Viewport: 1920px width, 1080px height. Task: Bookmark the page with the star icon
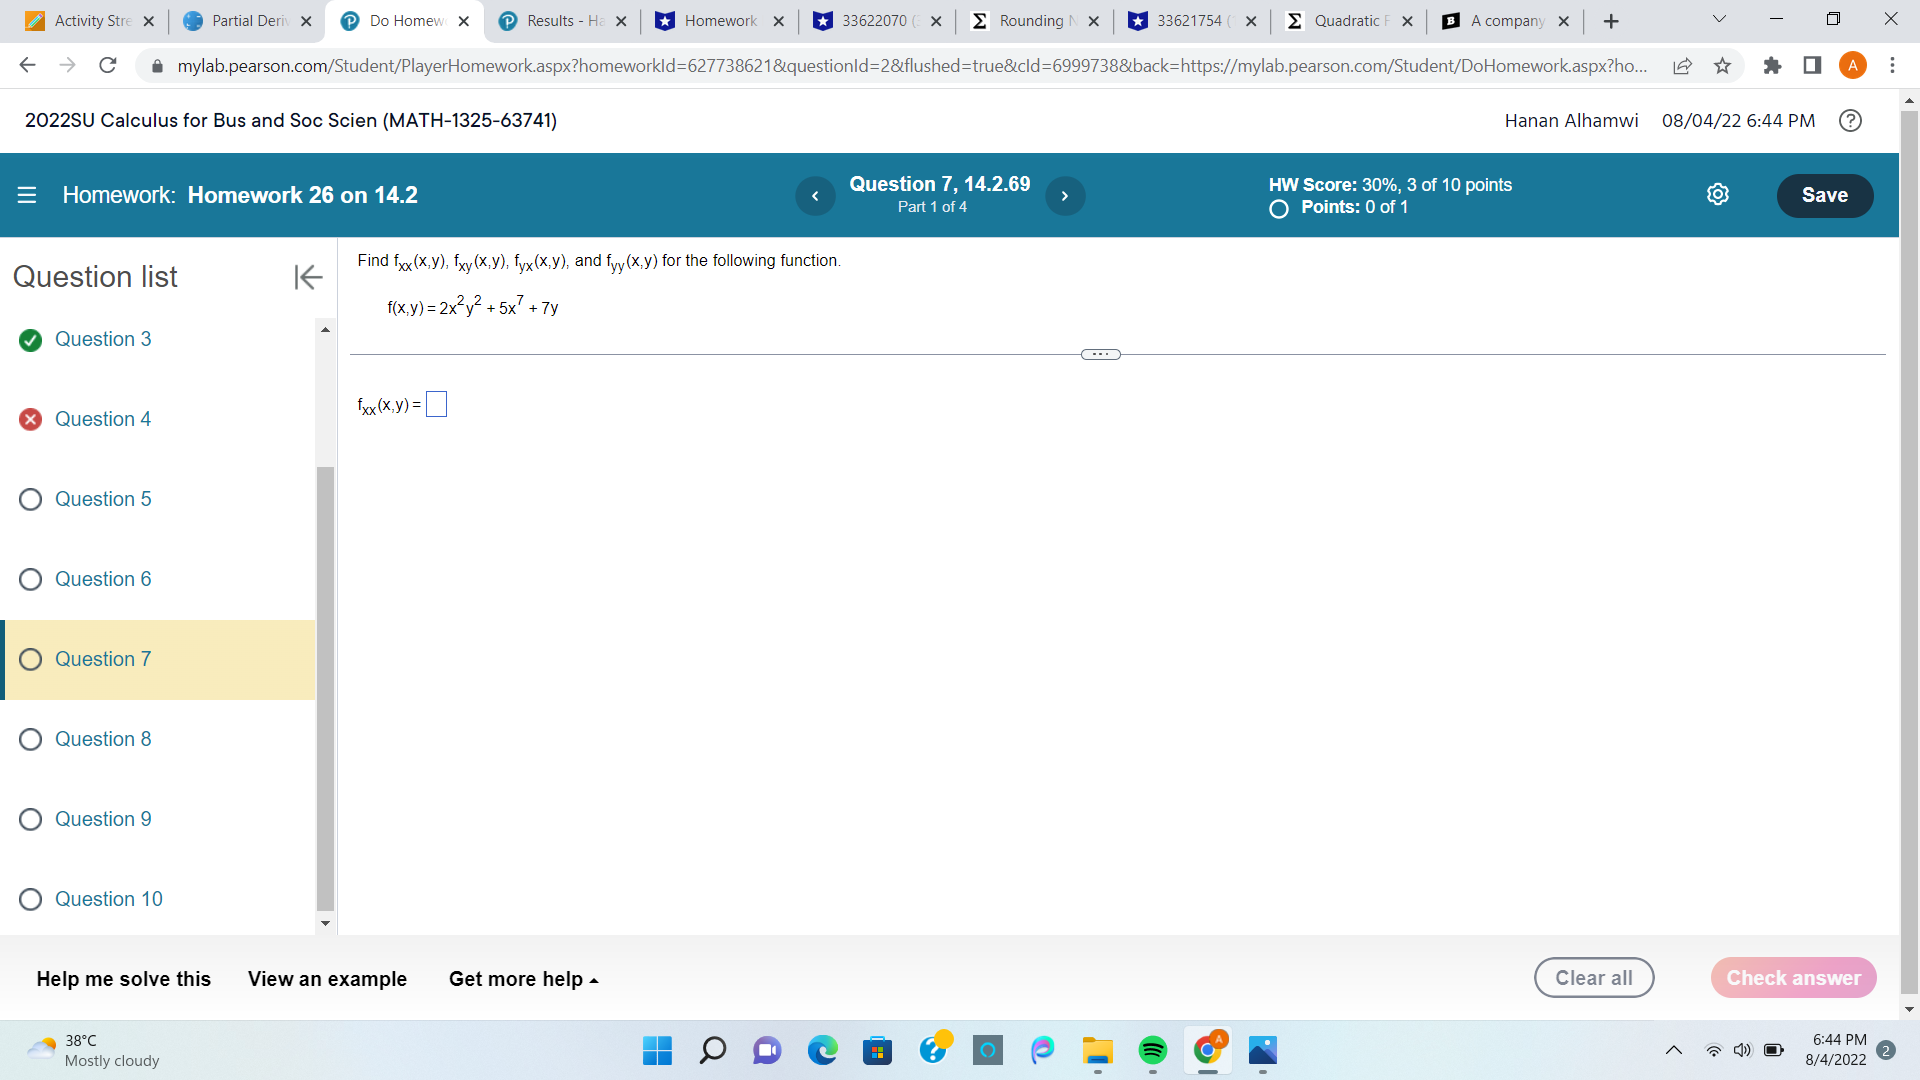click(x=1722, y=65)
